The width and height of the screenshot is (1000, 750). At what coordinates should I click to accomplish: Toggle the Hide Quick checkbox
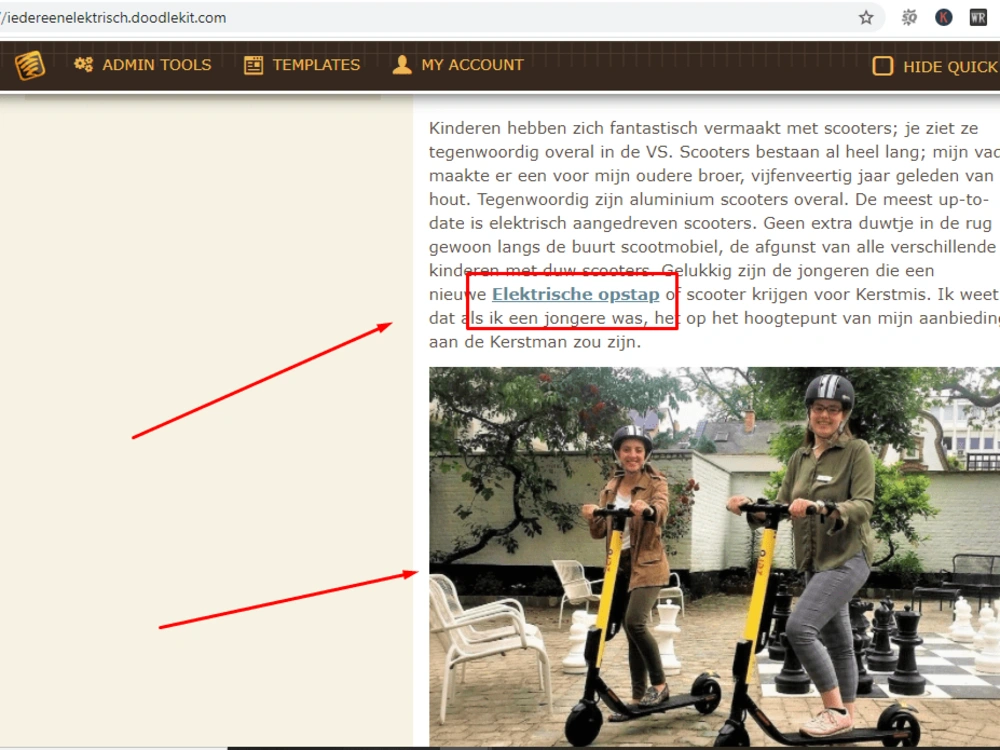pyautogui.click(x=883, y=66)
